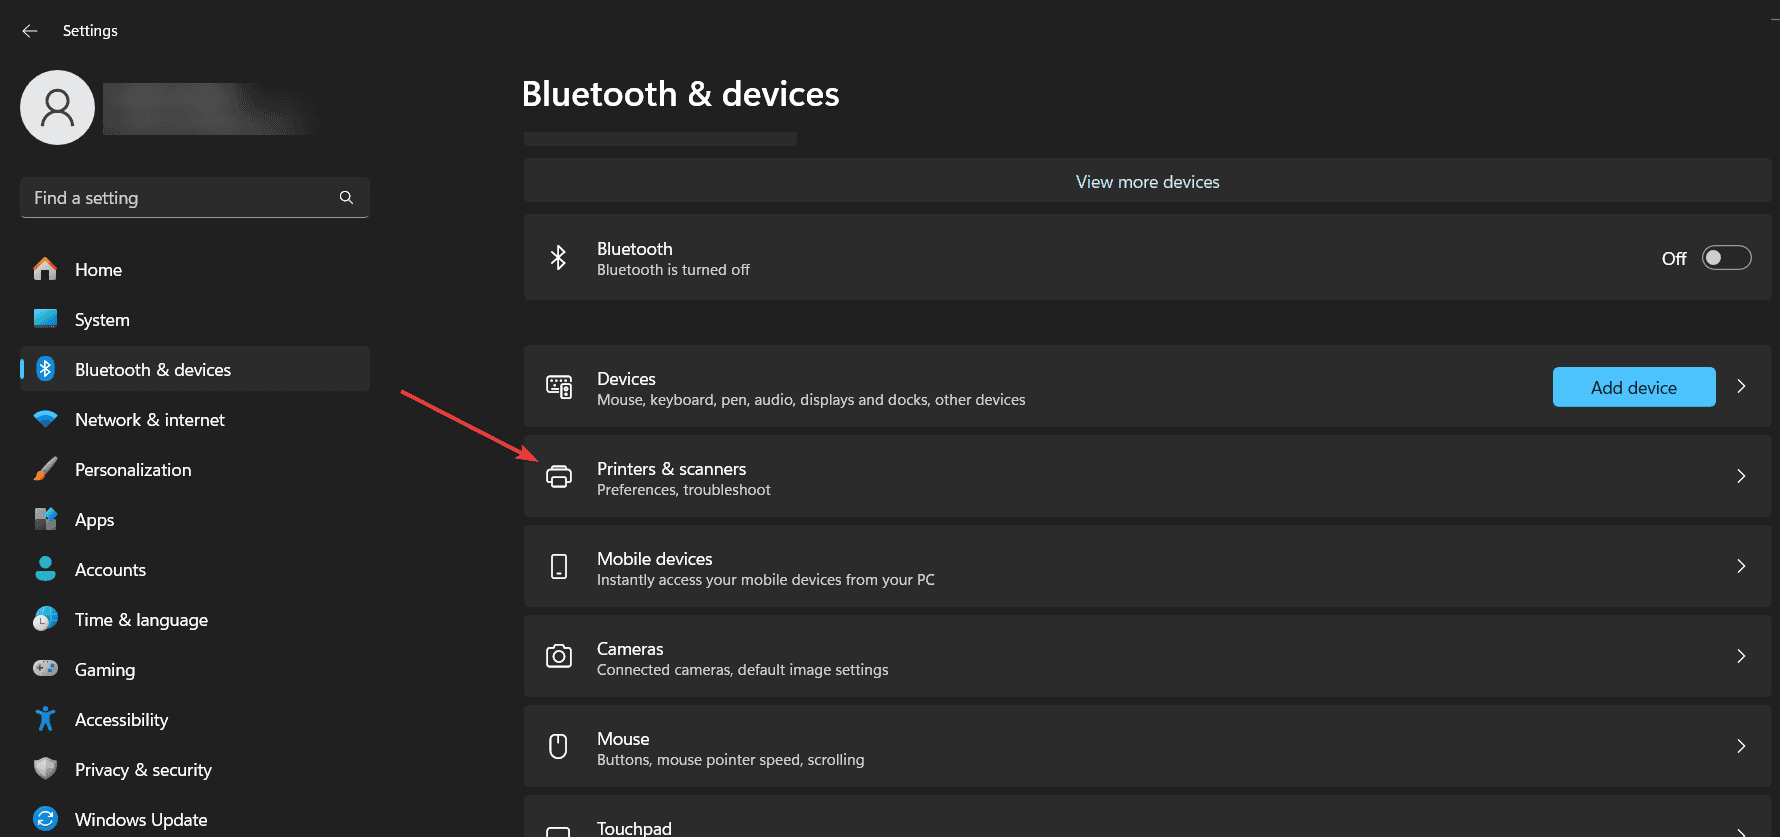Click the Network wifi icon

[45, 419]
